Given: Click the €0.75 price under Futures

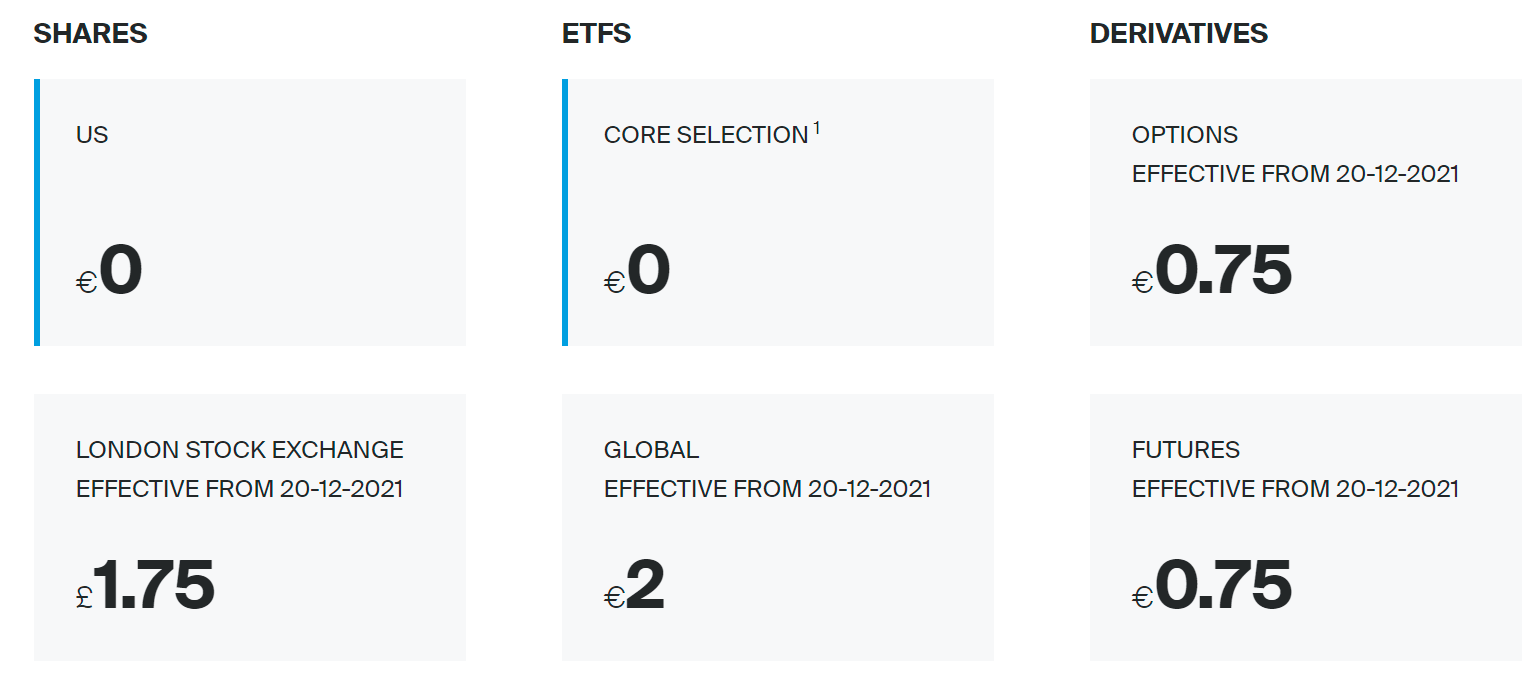Looking at the screenshot, I should coord(1212,585).
